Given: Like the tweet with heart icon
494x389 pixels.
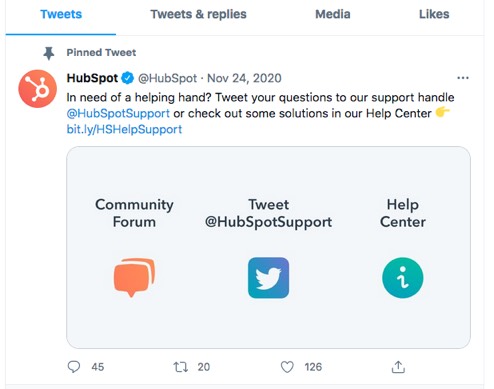Looking at the screenshot, I should click(287, 367).
